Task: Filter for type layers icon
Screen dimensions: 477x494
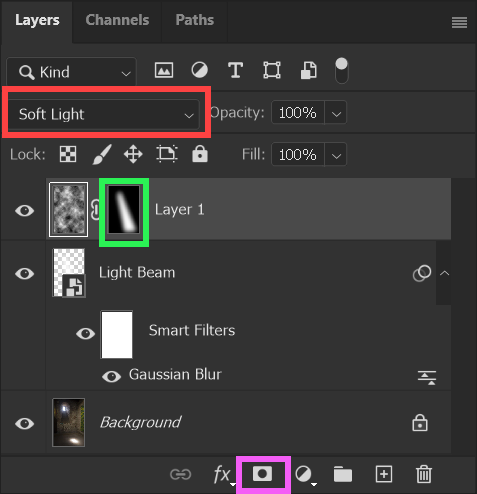Action: pyautogui.click(x=235, y=70)
